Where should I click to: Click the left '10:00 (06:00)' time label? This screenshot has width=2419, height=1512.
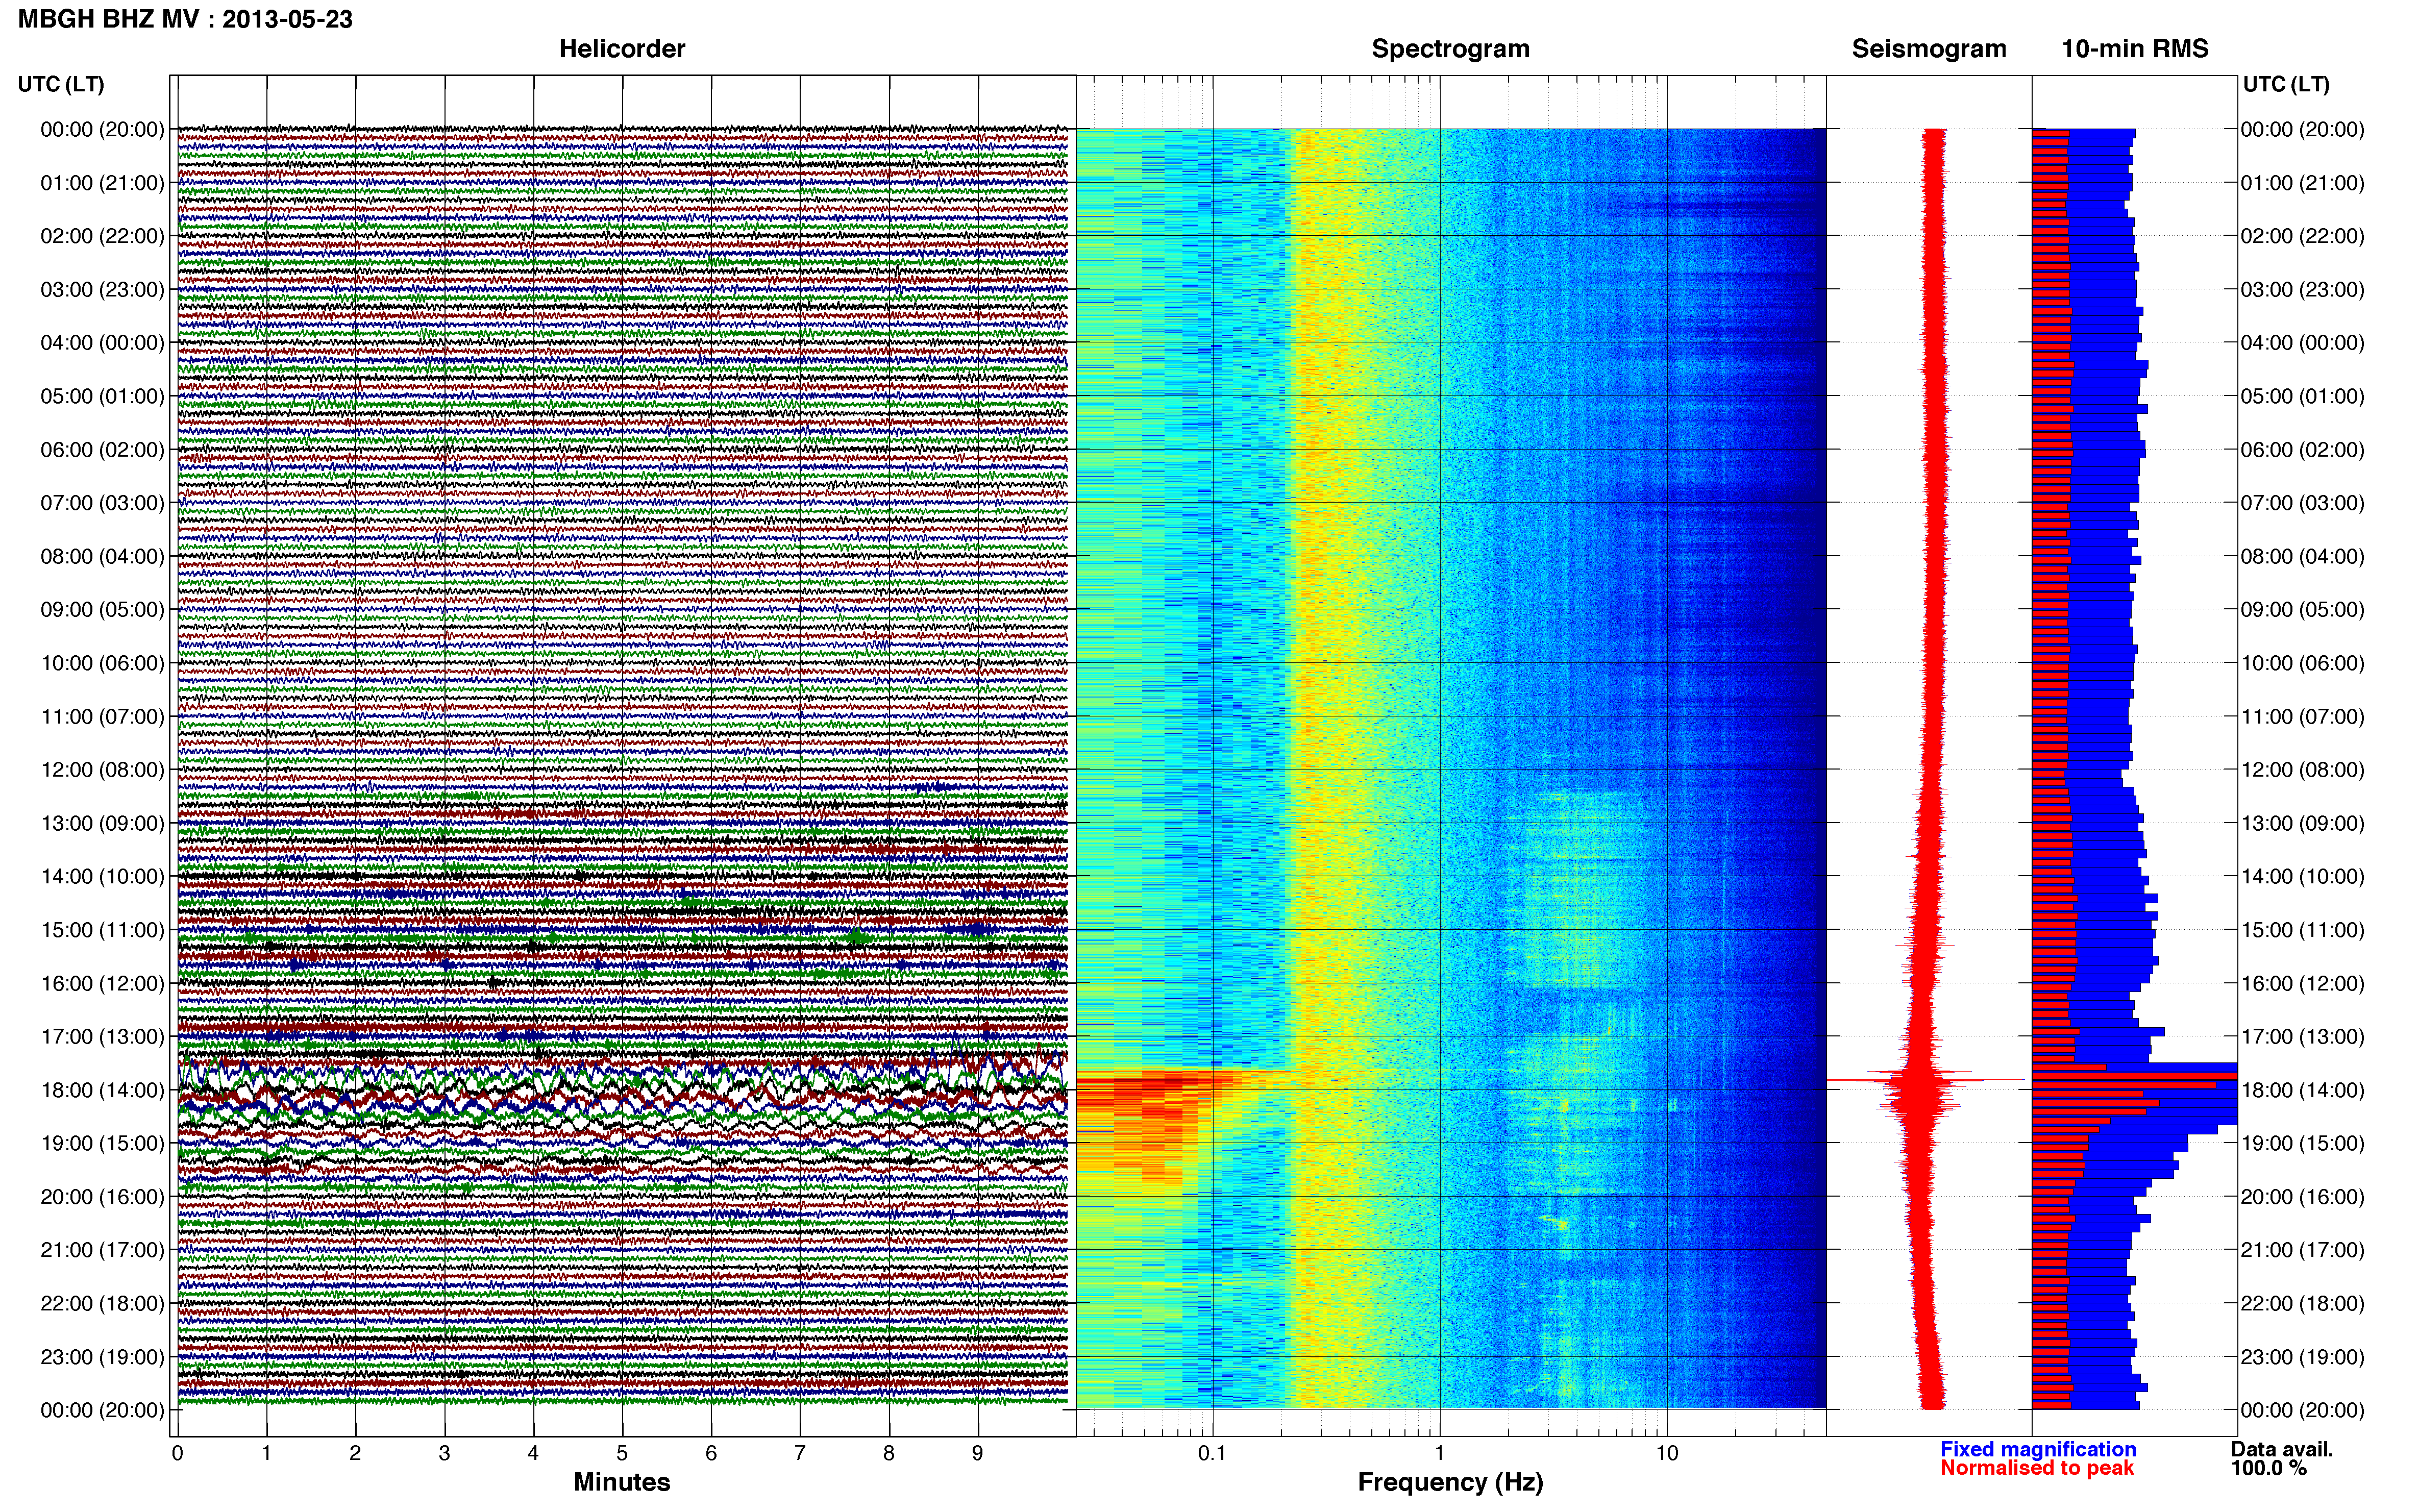coord(102,663)
